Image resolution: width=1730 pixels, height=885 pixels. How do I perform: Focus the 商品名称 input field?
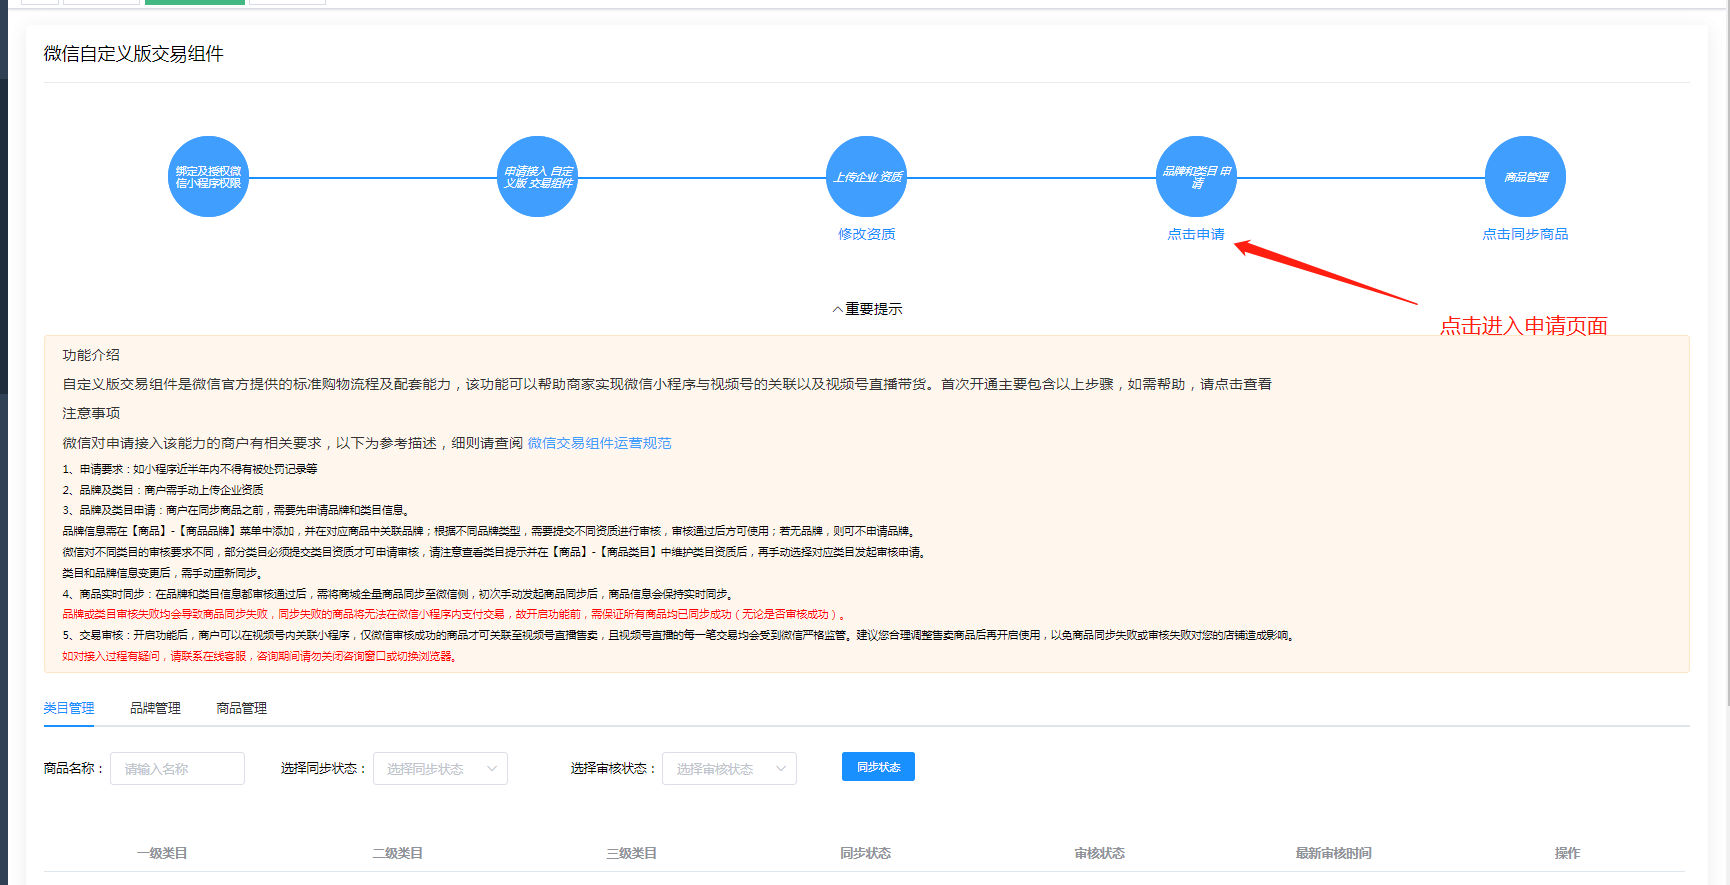pos(177,769)
